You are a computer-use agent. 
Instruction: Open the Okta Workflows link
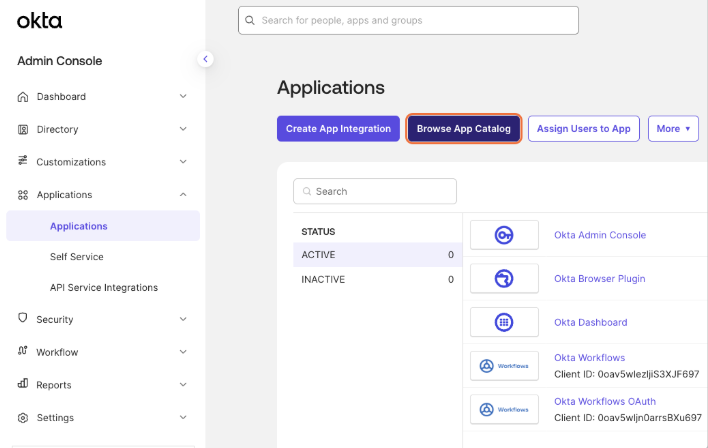point(590,358)
